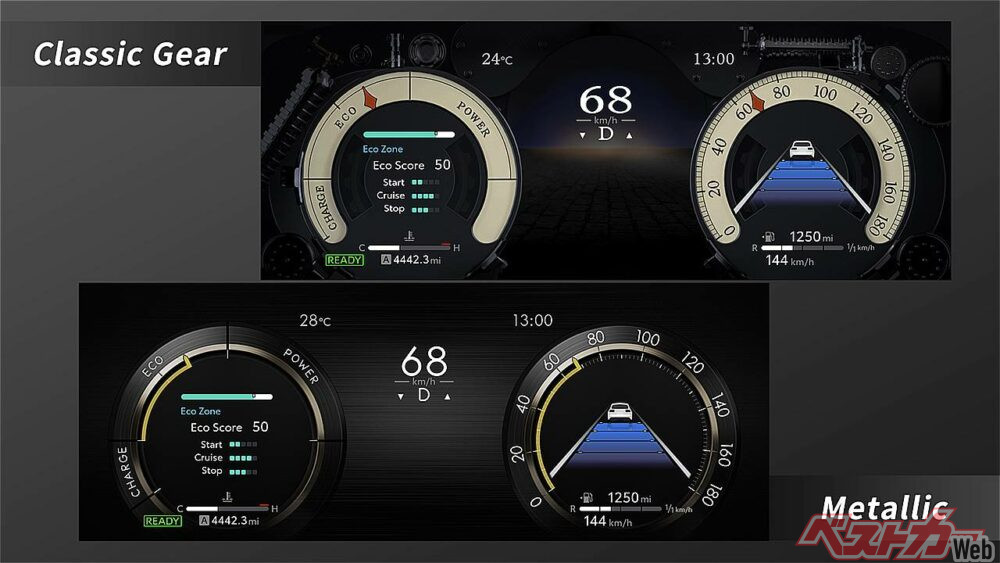
Task: Click the 28°C temperature reading in Metallic
Action: [314, 321]
